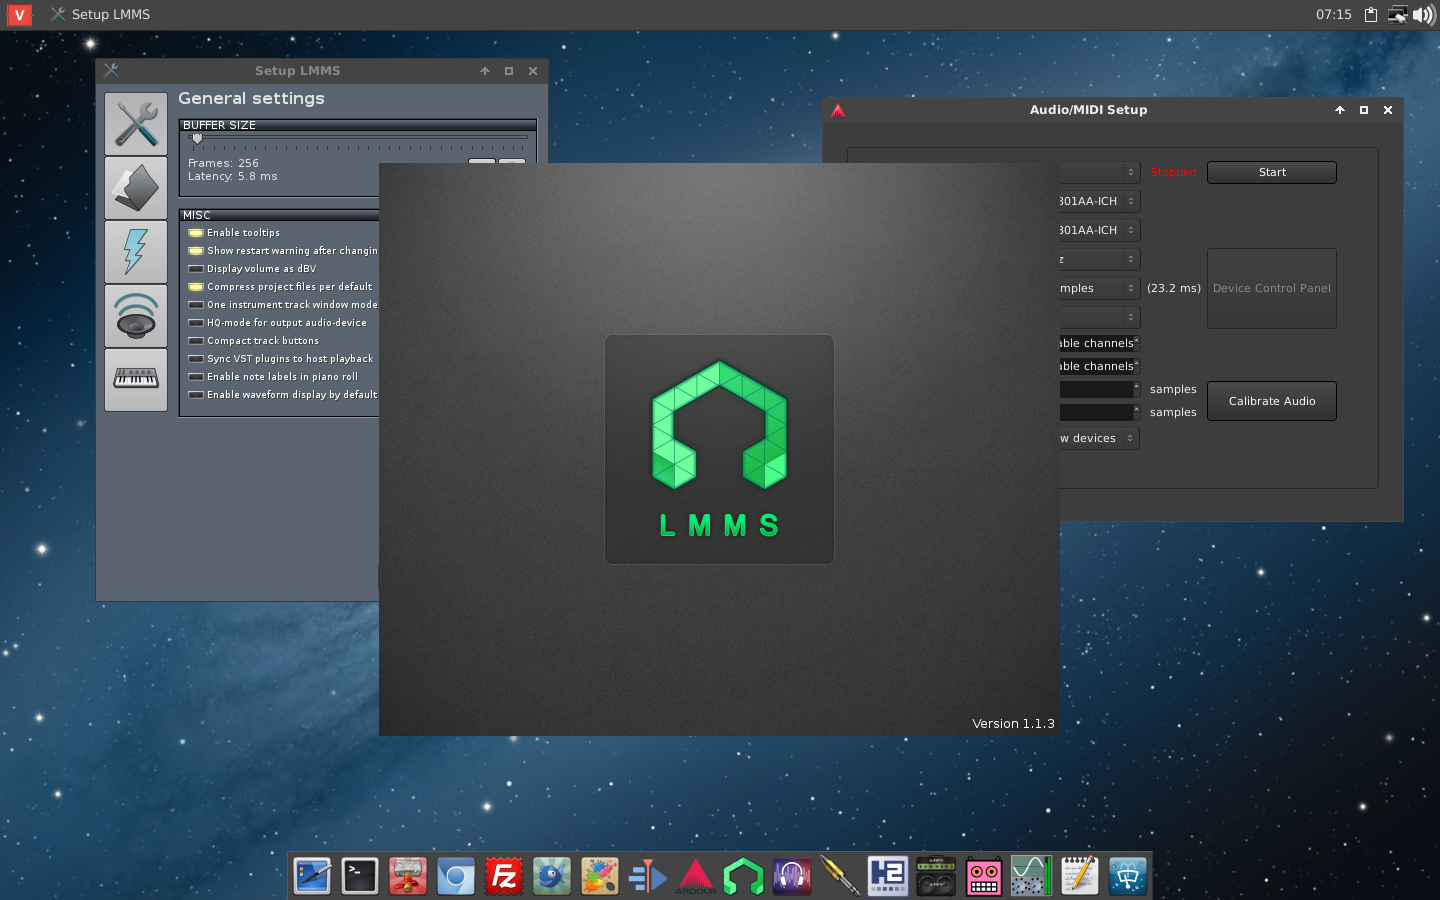Open the purple headphones app in the dock
The width and height of the screenshot is (1440, 900).
[x=792, y=876]
